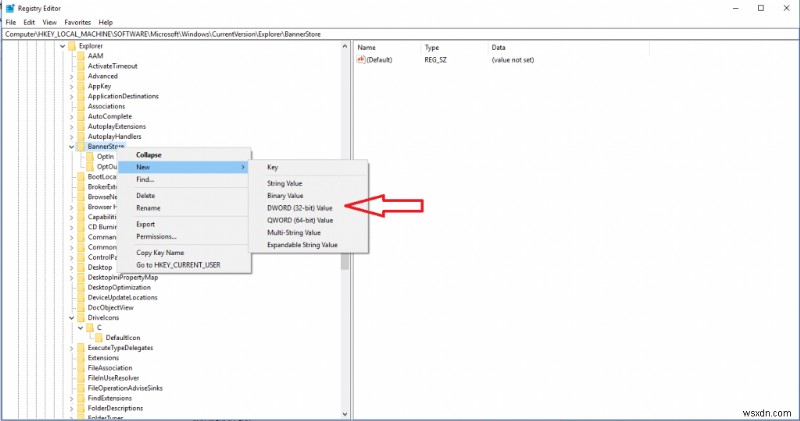Screen dimensions: 800x421
Task: Click the DefaultIcon folder icon
Action: click(98, 338)
